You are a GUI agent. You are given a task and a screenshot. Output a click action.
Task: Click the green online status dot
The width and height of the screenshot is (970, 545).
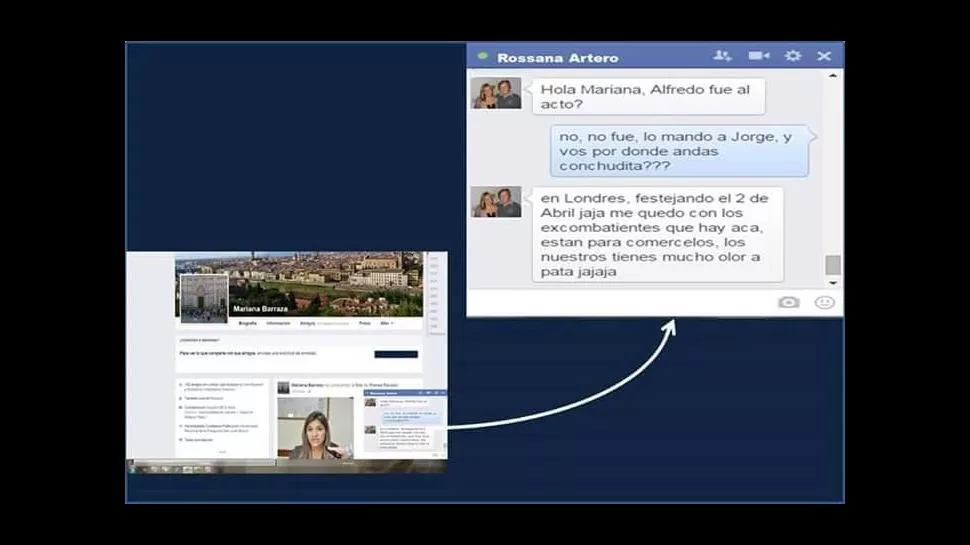[483, 57]
